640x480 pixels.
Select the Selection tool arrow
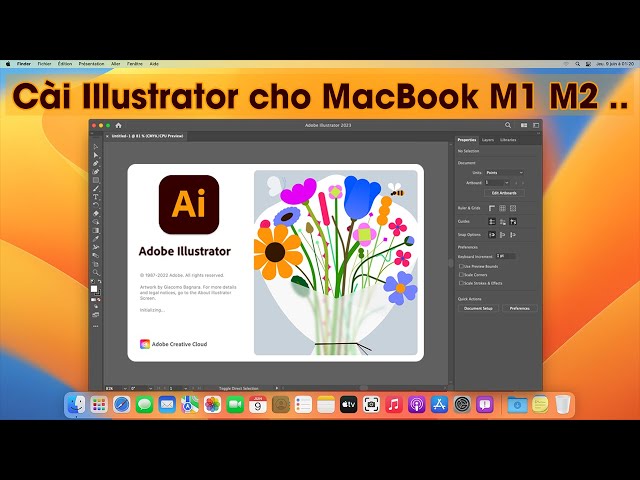96,147
